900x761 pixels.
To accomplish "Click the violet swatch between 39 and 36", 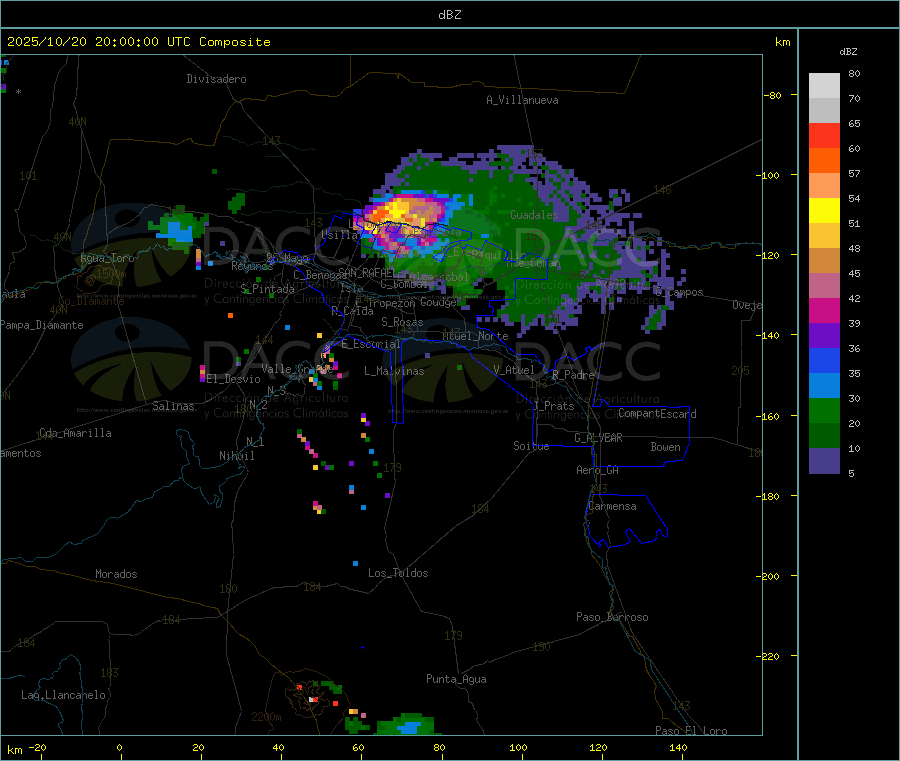I will pos(824,336).
